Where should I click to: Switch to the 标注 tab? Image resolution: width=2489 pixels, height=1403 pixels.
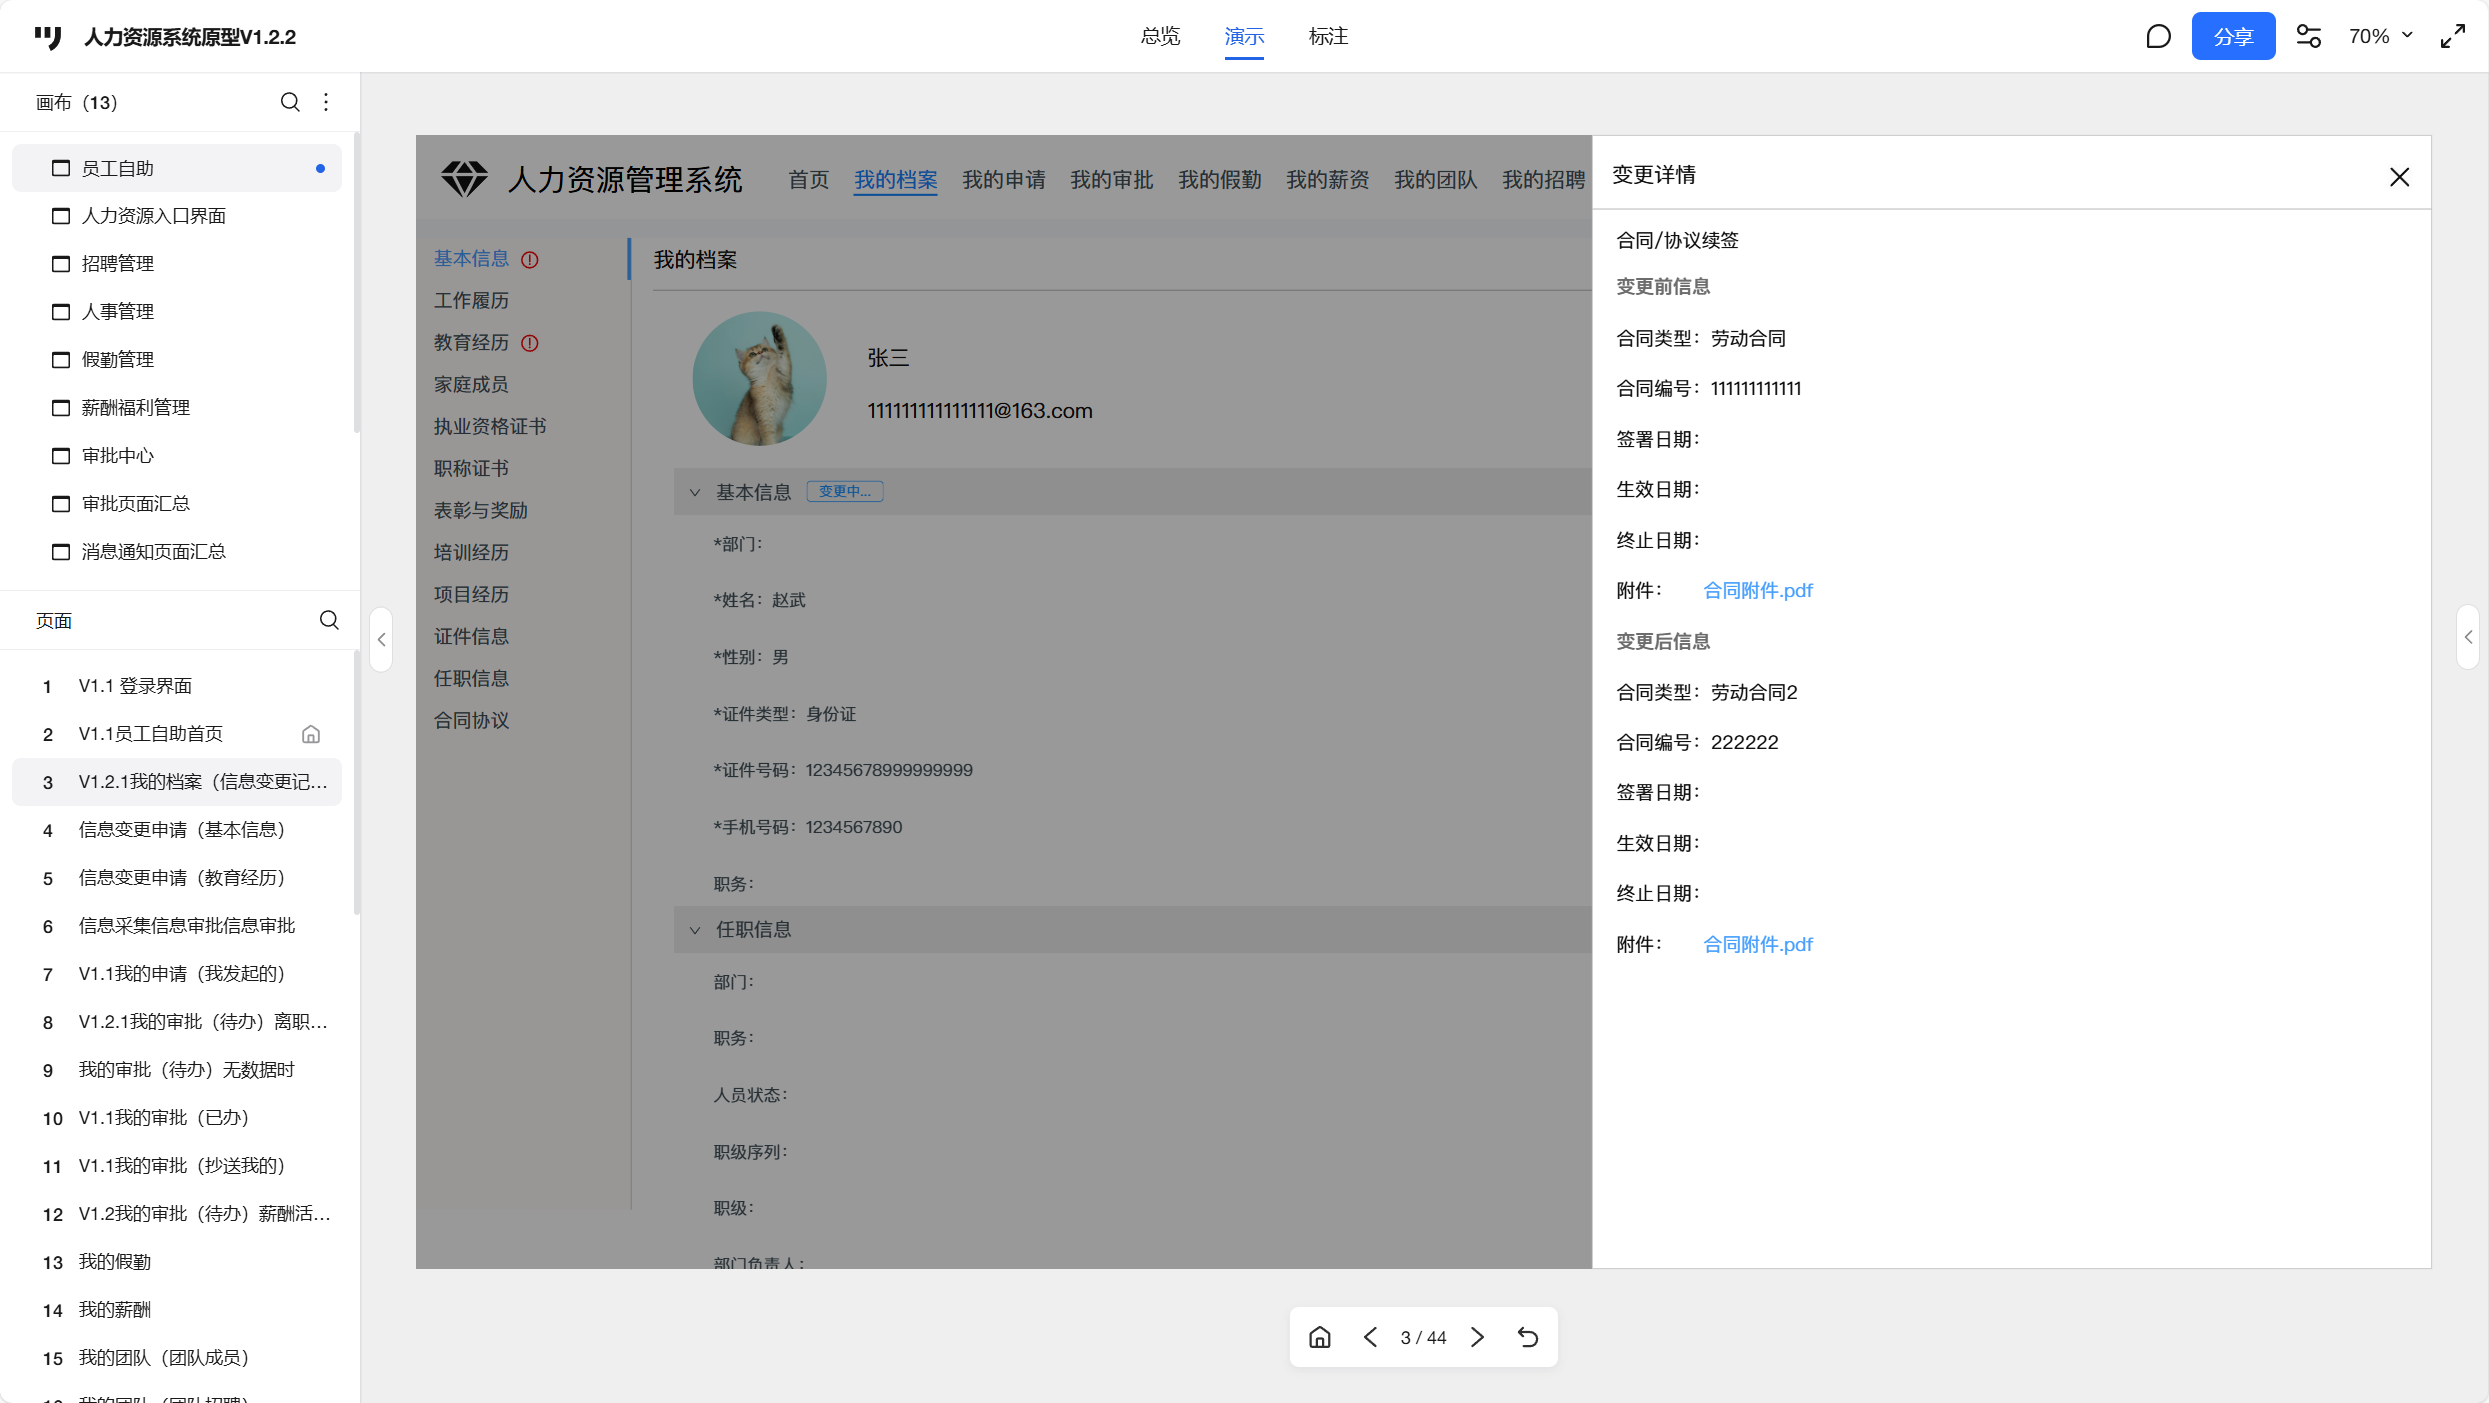click(x=1328, y=37)
